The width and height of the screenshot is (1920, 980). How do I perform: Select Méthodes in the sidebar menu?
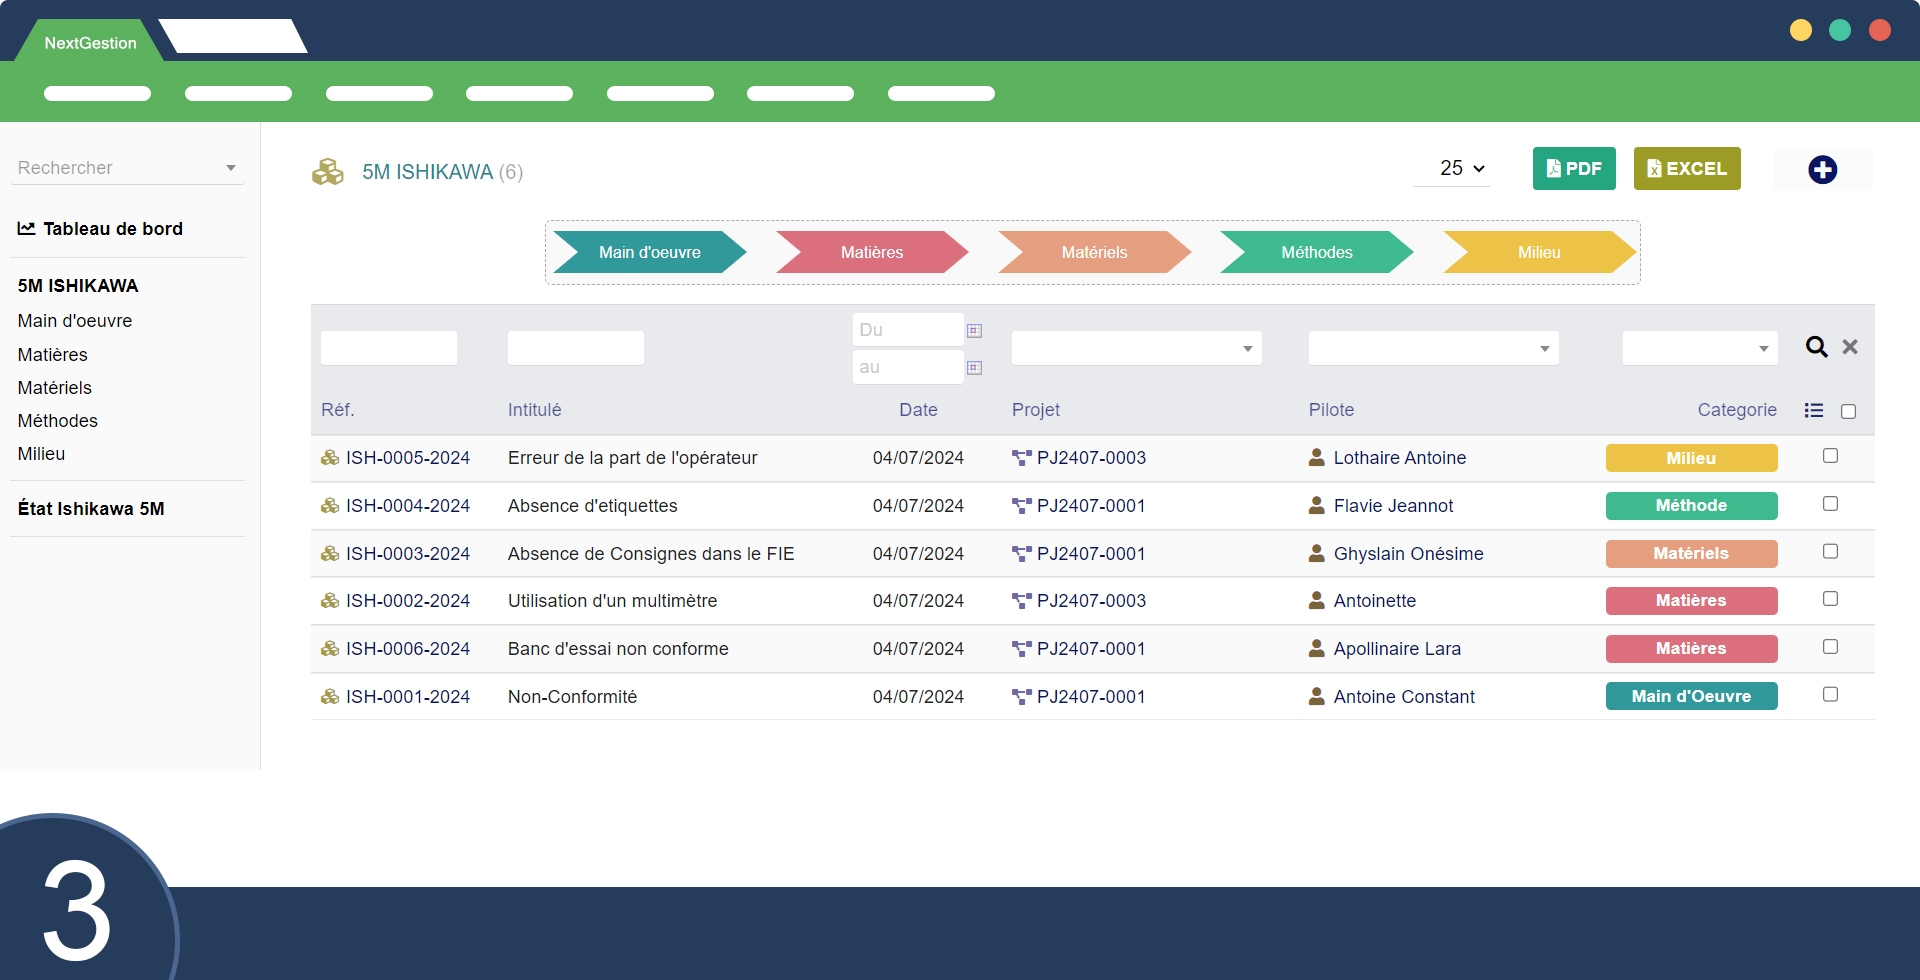[x=58, y=421]
